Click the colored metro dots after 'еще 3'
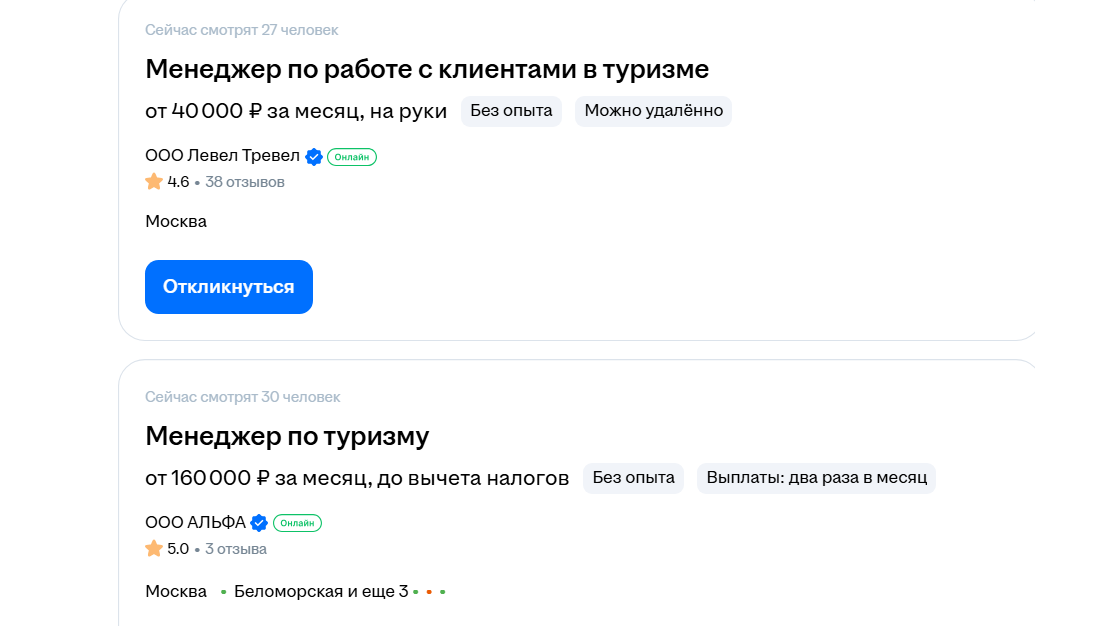Viewport: 1112px width, 626px height. tap(429, 592)
